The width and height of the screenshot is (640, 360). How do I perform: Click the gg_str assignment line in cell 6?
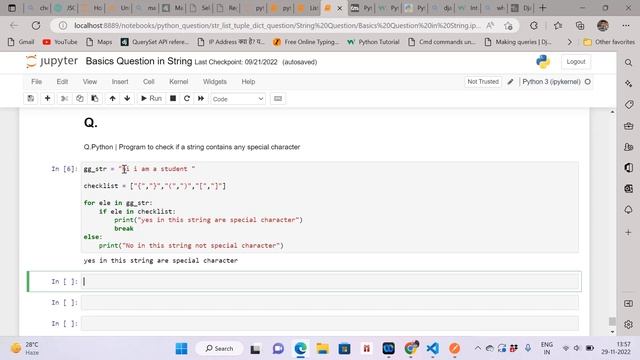pos(140,169)
